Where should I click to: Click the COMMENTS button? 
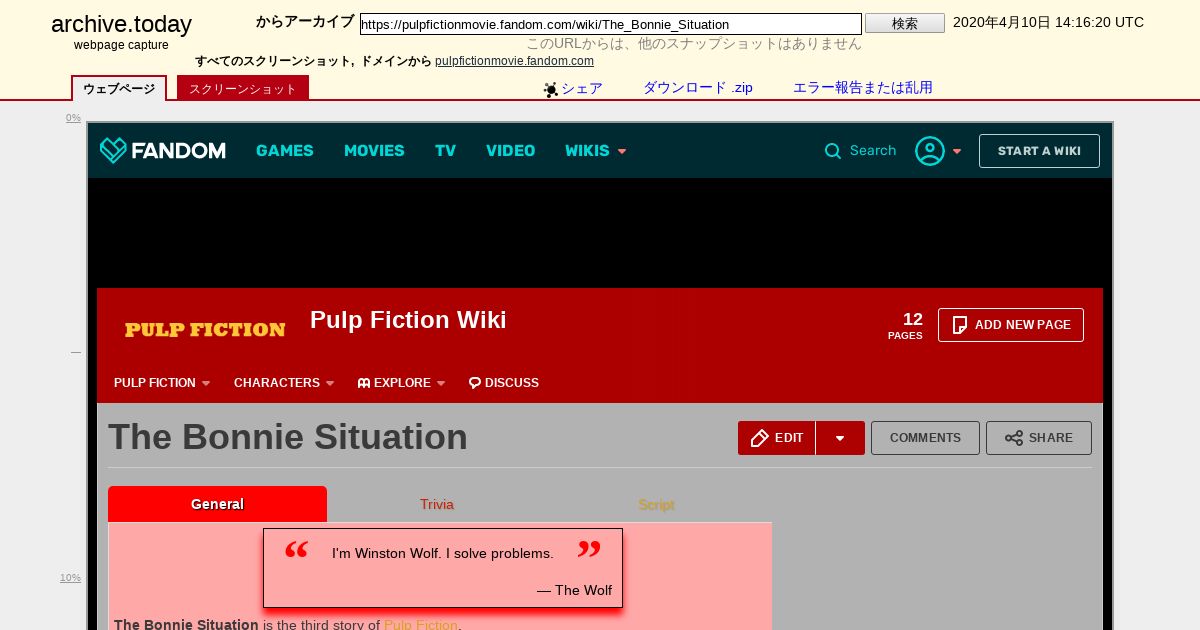point(925,438)
